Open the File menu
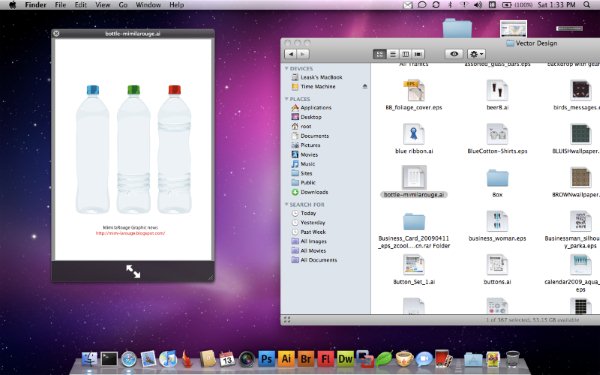Image resolution: width=600 pixels, height=375 pixels. [x=60, y=5]
